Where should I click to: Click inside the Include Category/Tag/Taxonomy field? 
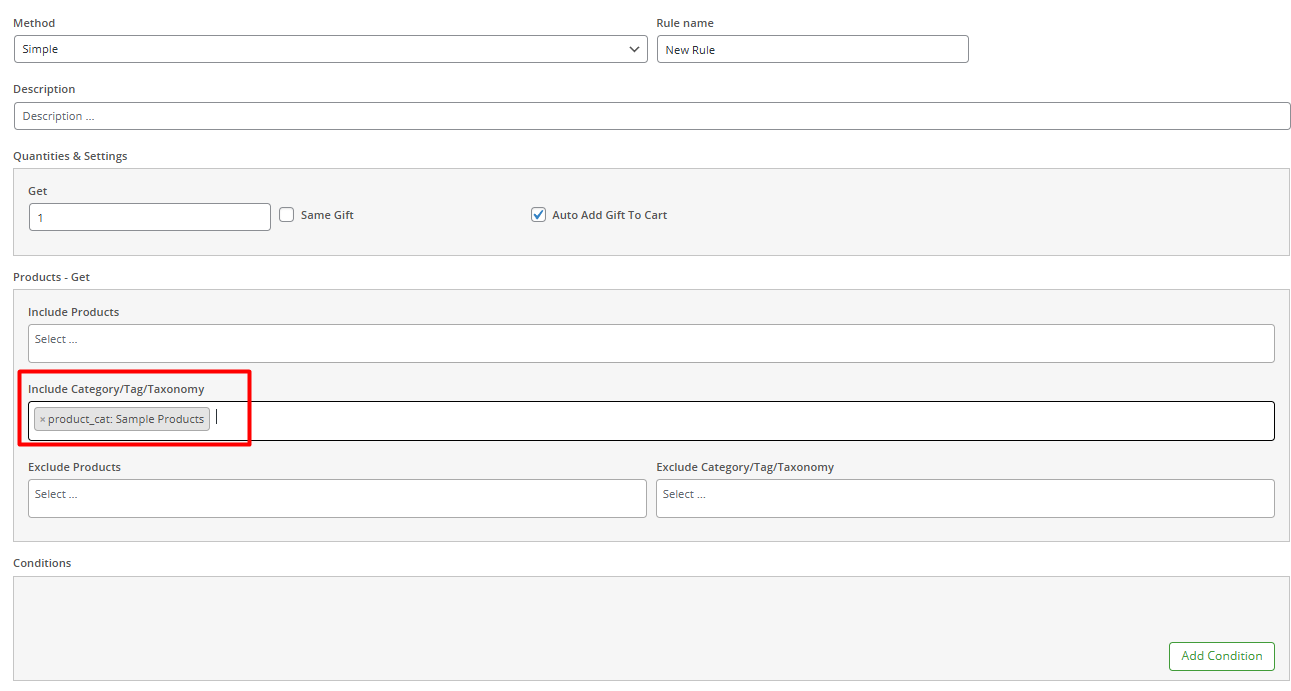(x=740, y=421)
